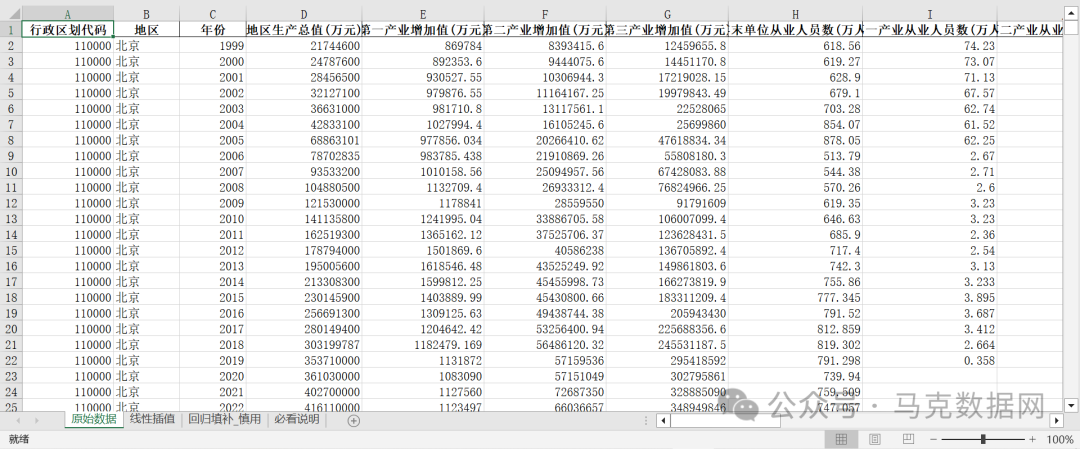Switch to Page Break Preview view
The height and width of the screenshot is (449, 1080).
coord(908,439)
